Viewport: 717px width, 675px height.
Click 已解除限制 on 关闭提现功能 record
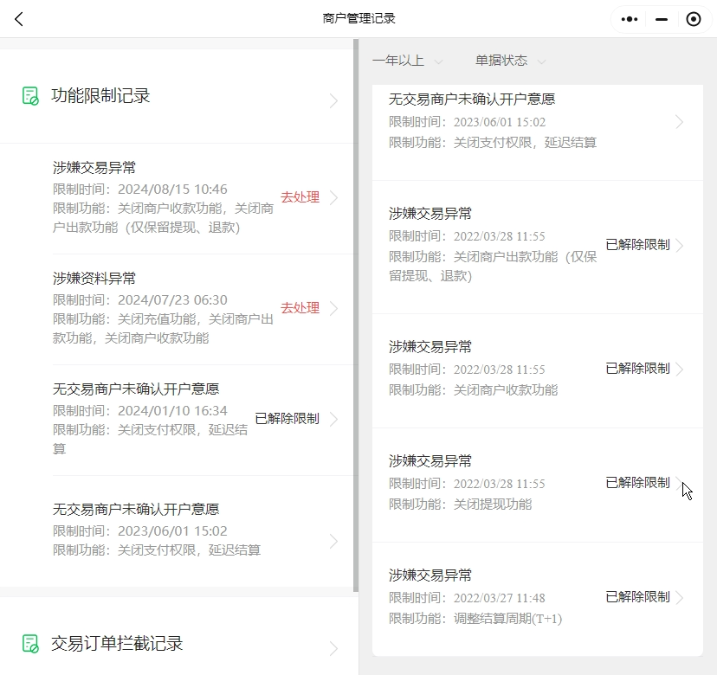[x=637, y=482]
